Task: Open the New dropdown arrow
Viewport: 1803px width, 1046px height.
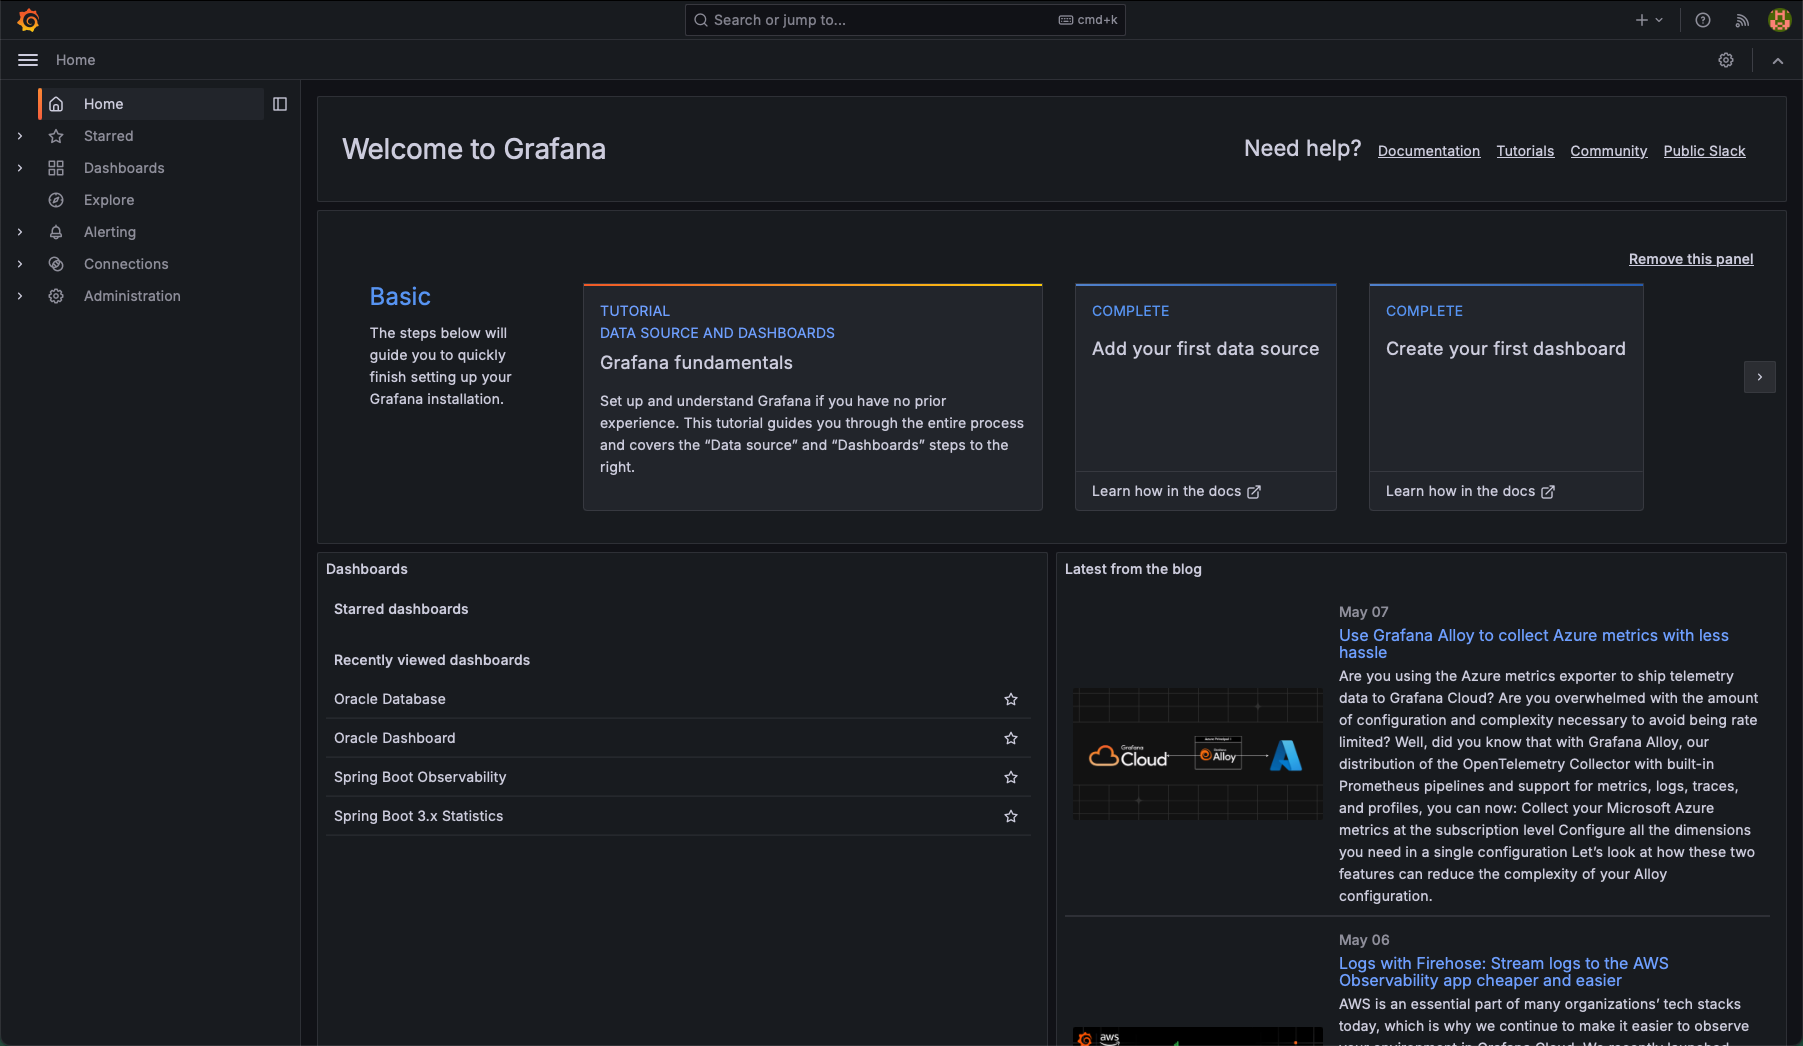Action: coord(1659,20)
